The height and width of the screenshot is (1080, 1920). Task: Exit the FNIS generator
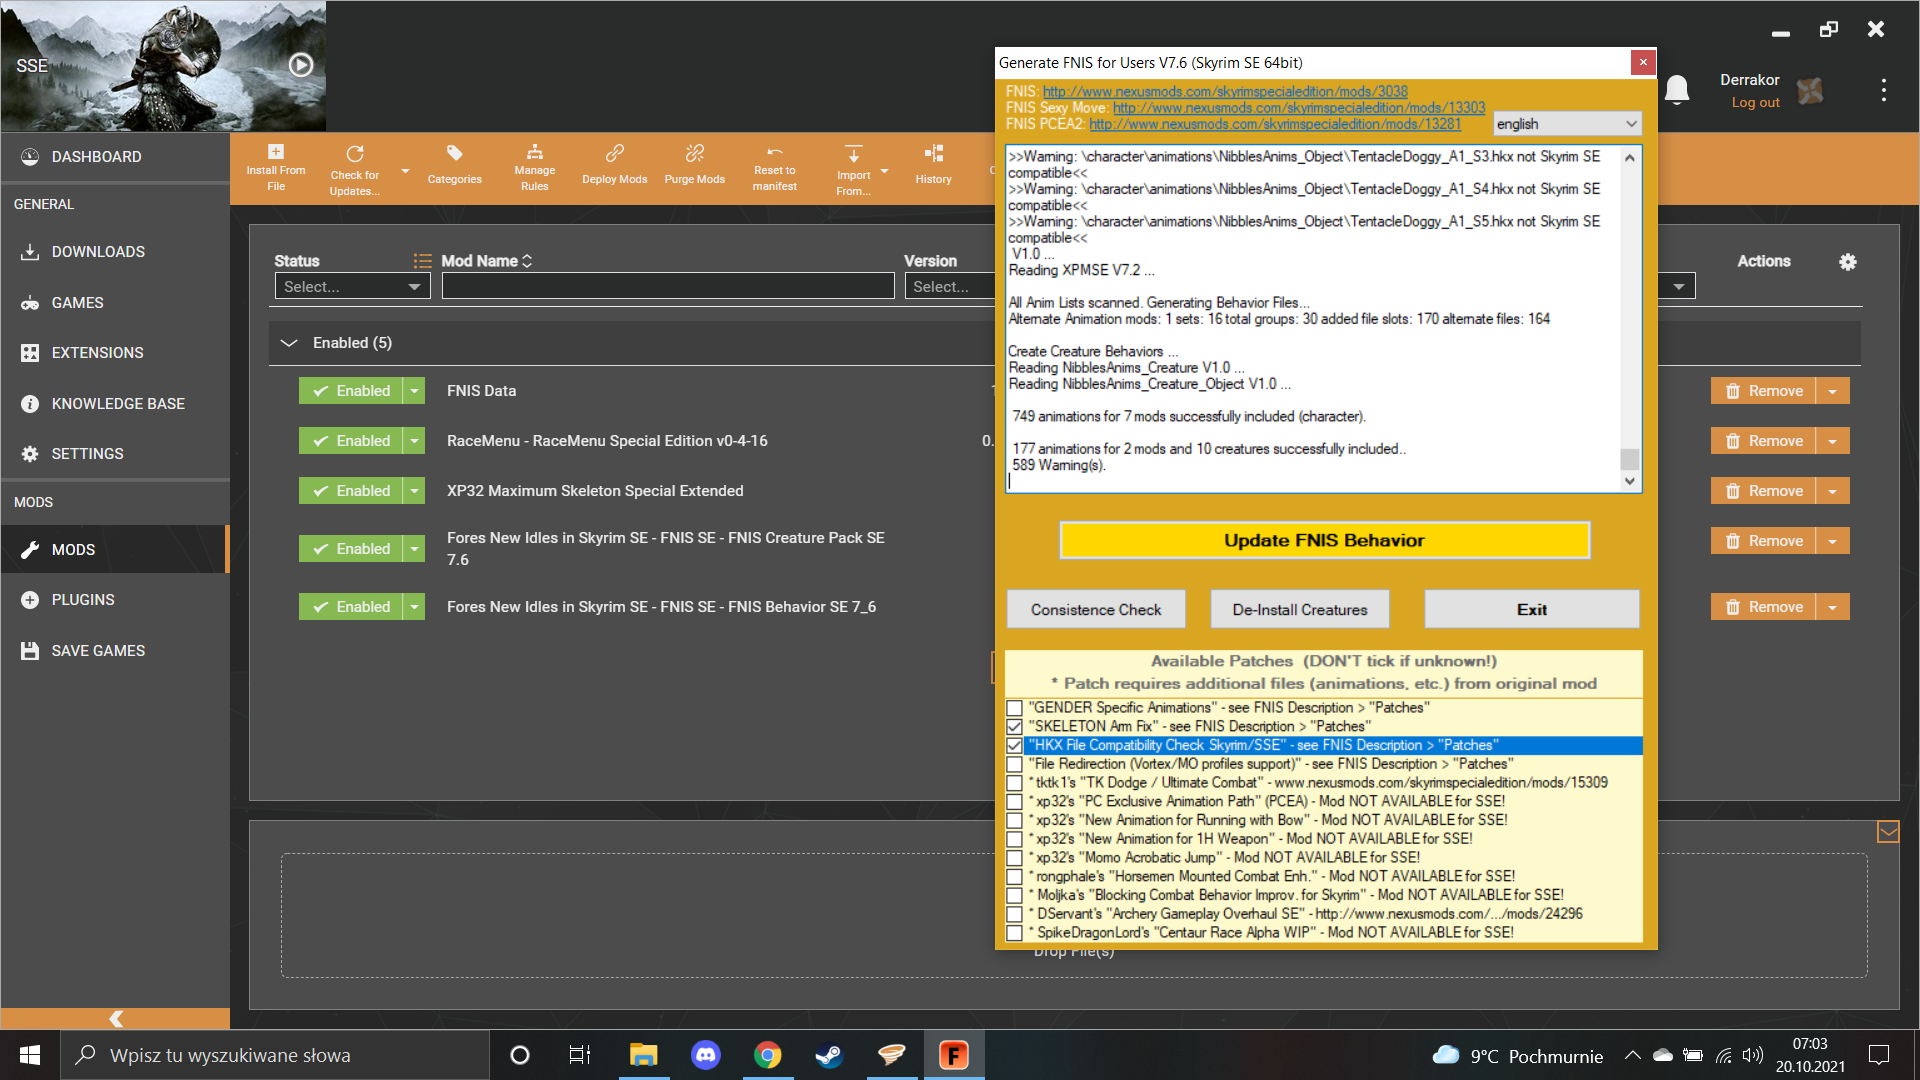point(1532,610)
